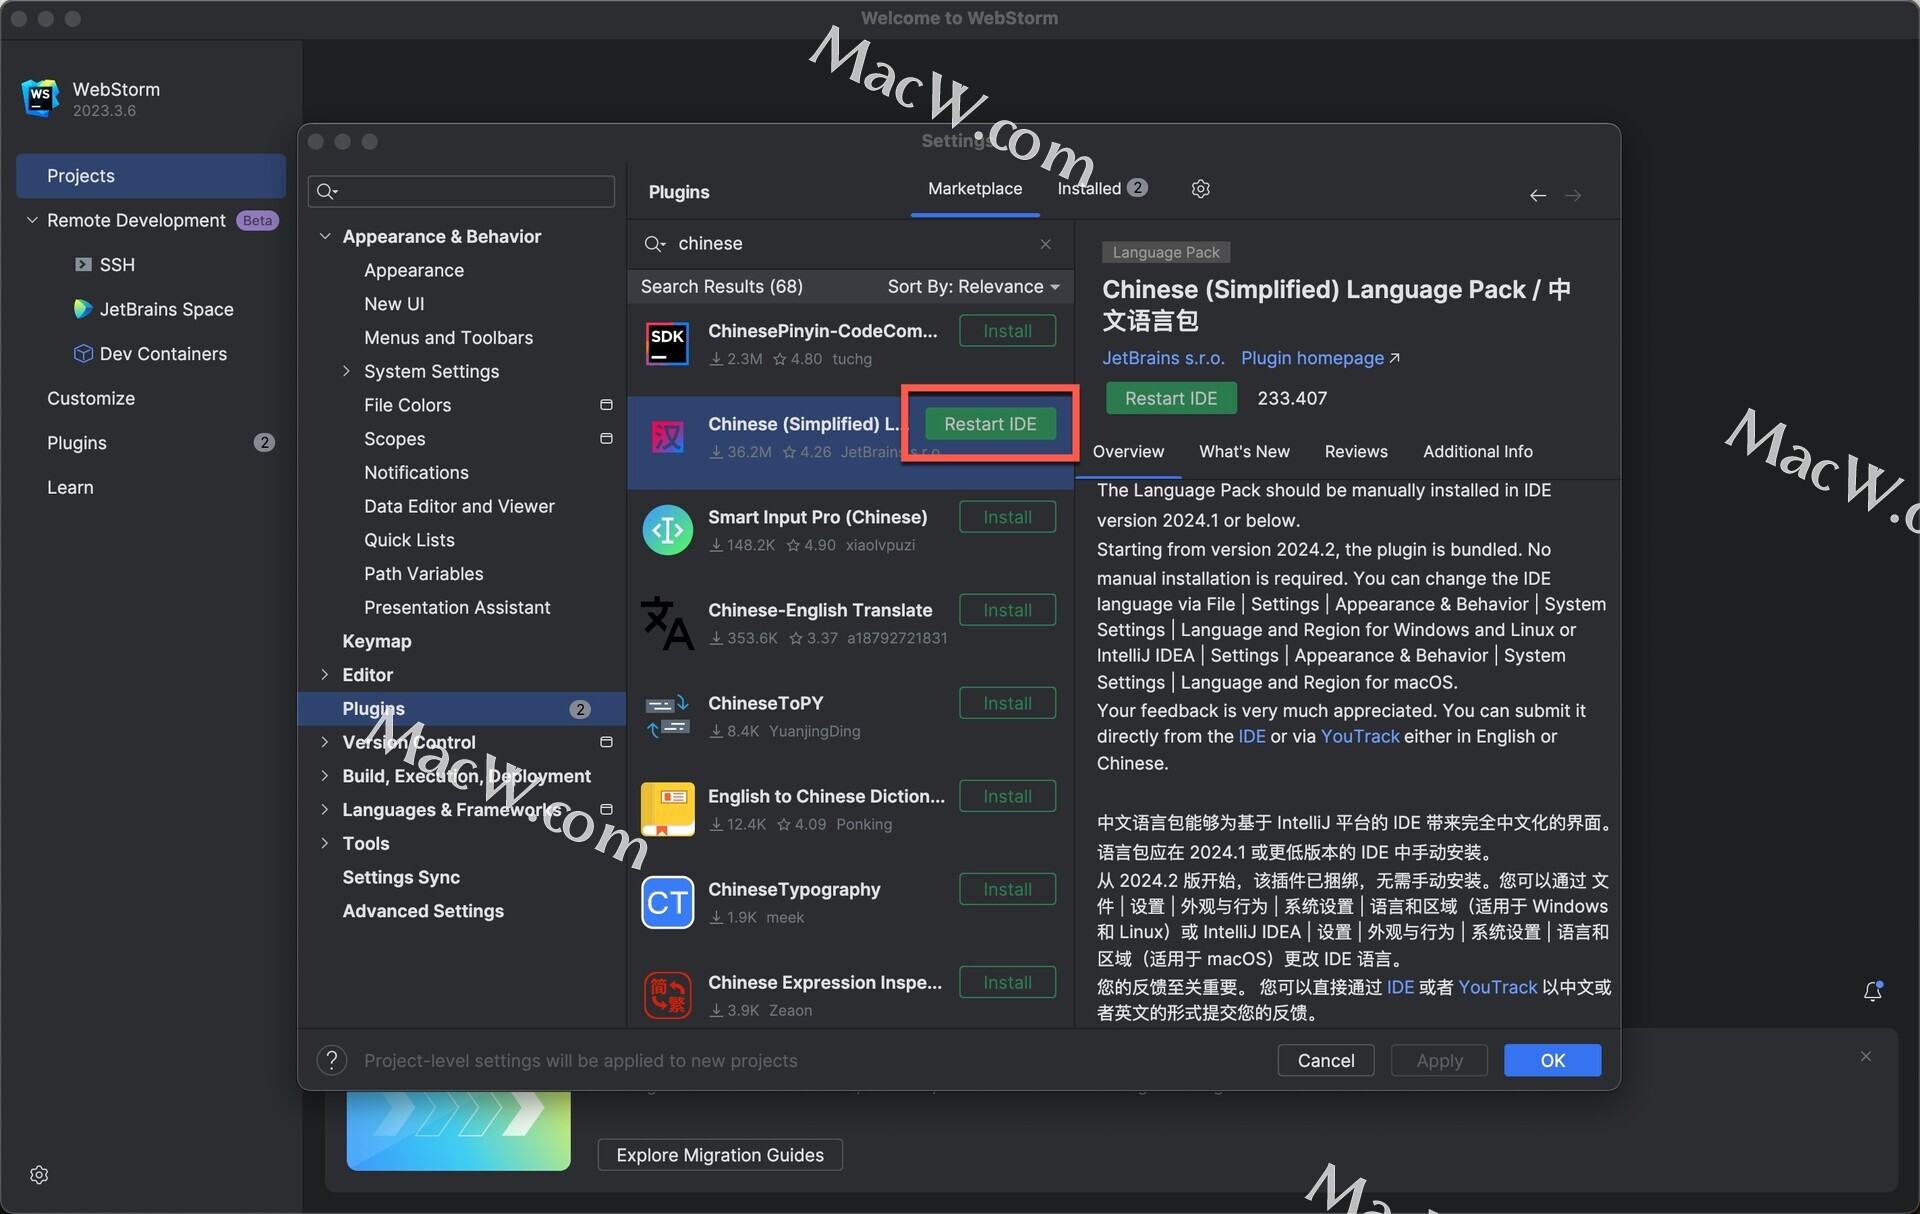1920x1214 pixels.
Task: Focus plugin marketplace search field with 'chinese'
Action: click(850, 244)
